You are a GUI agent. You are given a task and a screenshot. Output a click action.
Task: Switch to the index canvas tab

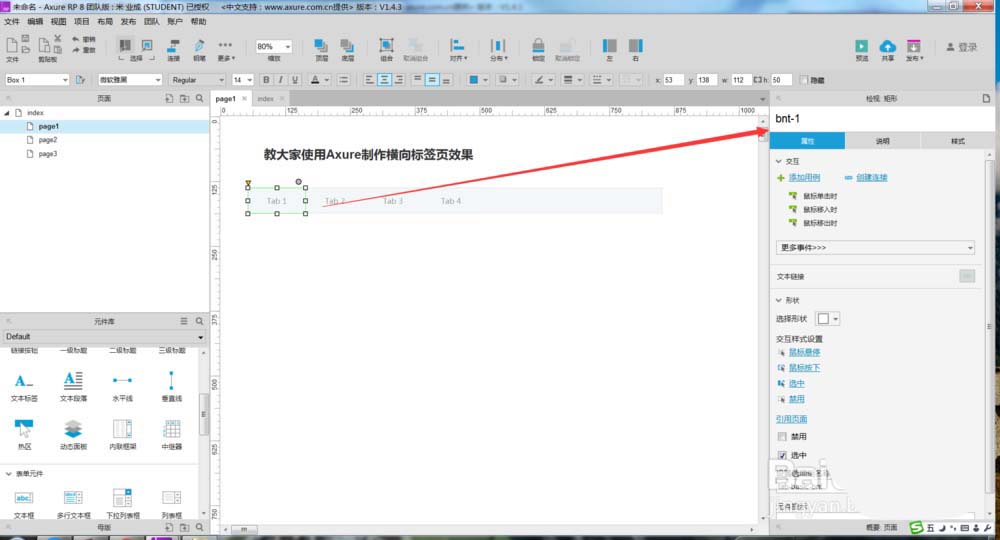click(266, 99)
